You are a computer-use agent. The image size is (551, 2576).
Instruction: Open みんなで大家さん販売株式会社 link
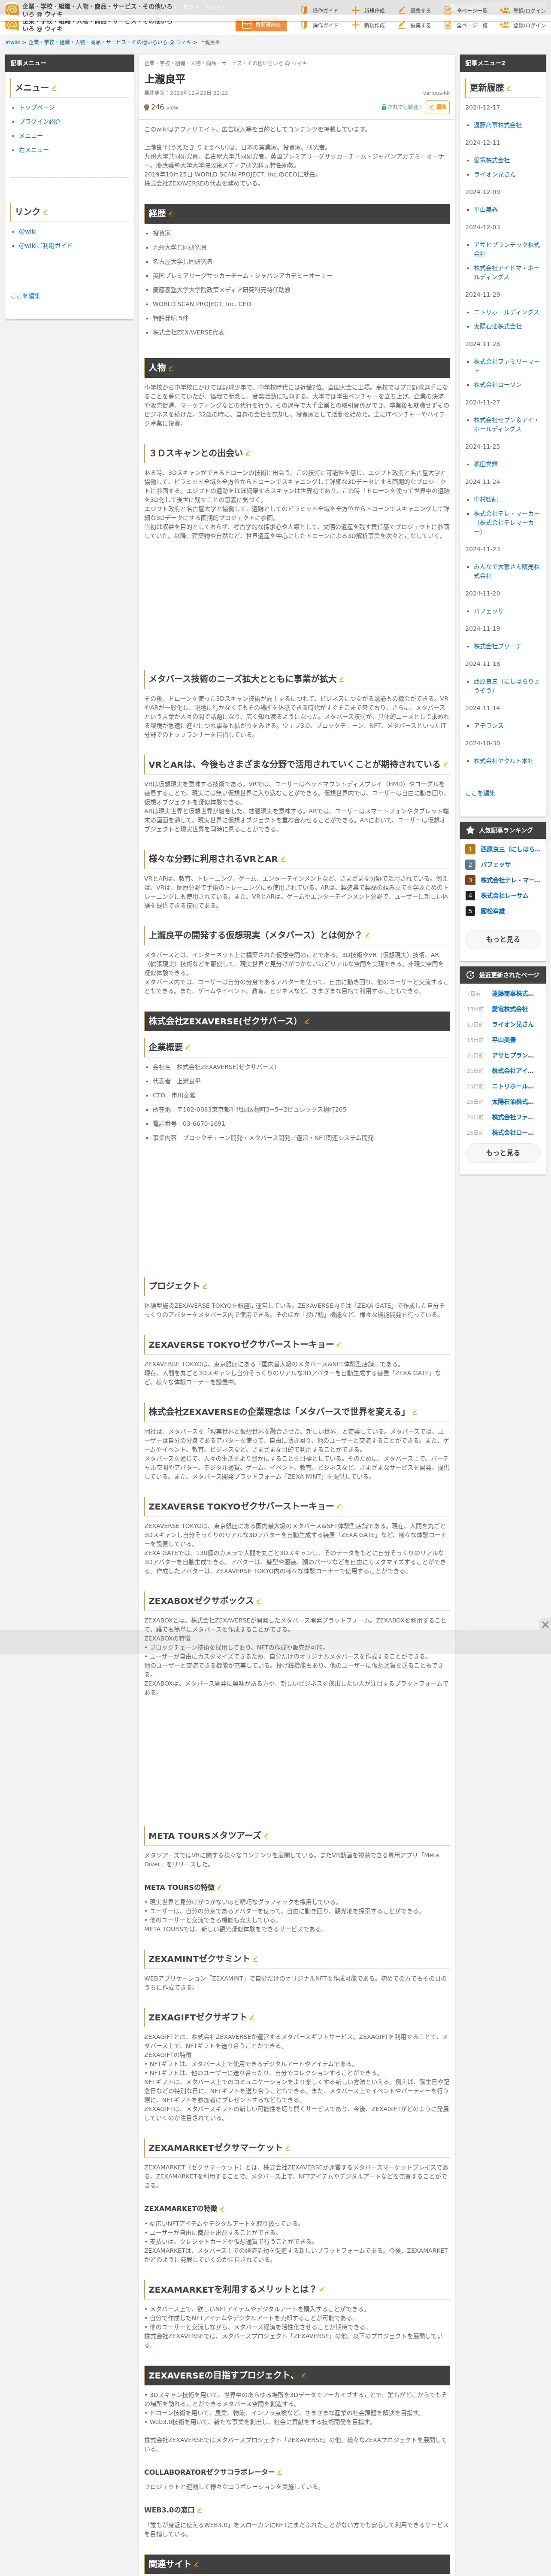(506, 571)
